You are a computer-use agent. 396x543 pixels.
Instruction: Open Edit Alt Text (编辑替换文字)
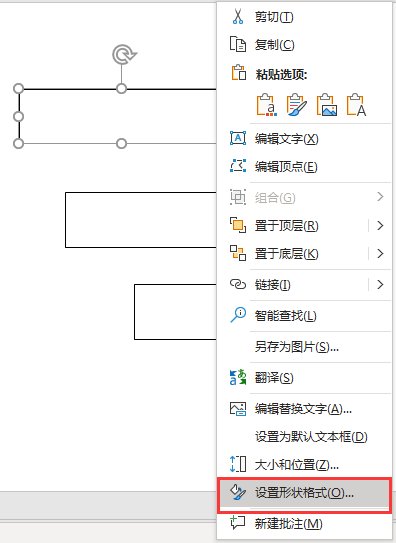(x=304, y=409)
